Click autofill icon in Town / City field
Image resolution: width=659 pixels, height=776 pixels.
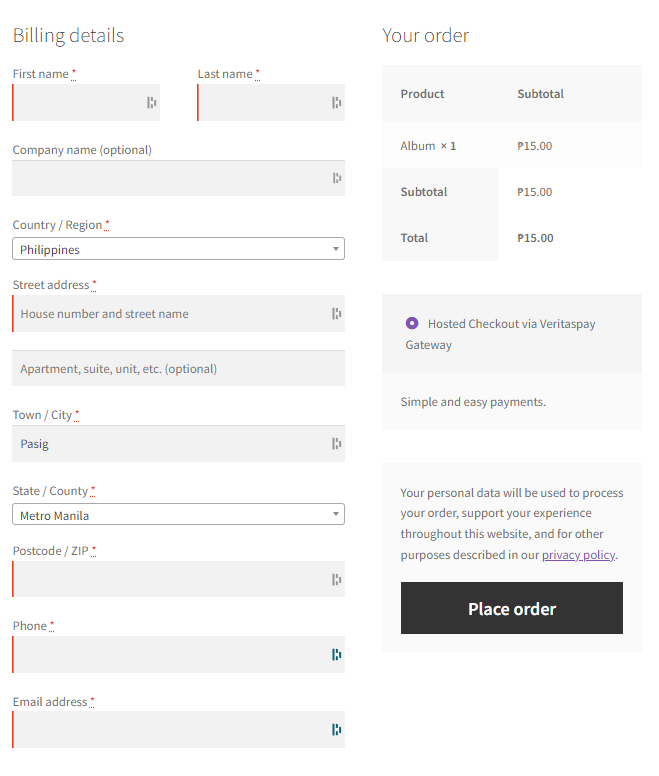click(336, 443)
